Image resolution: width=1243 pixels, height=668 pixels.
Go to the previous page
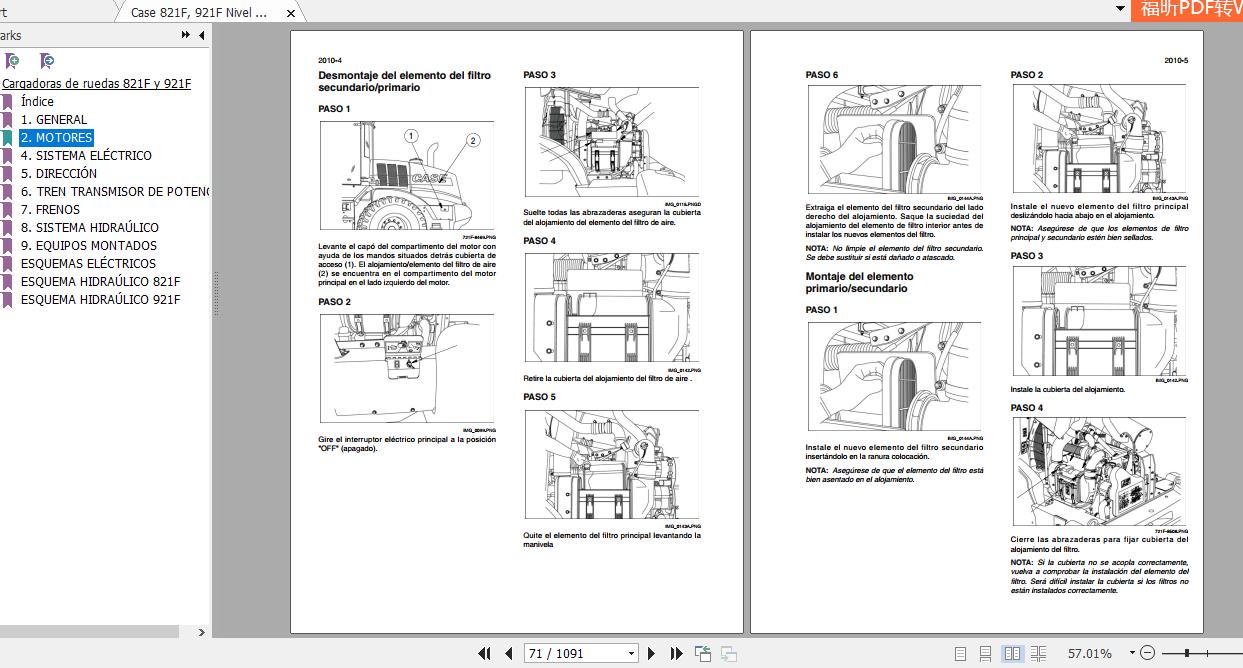pyautogui.click(x=508, y=654)
